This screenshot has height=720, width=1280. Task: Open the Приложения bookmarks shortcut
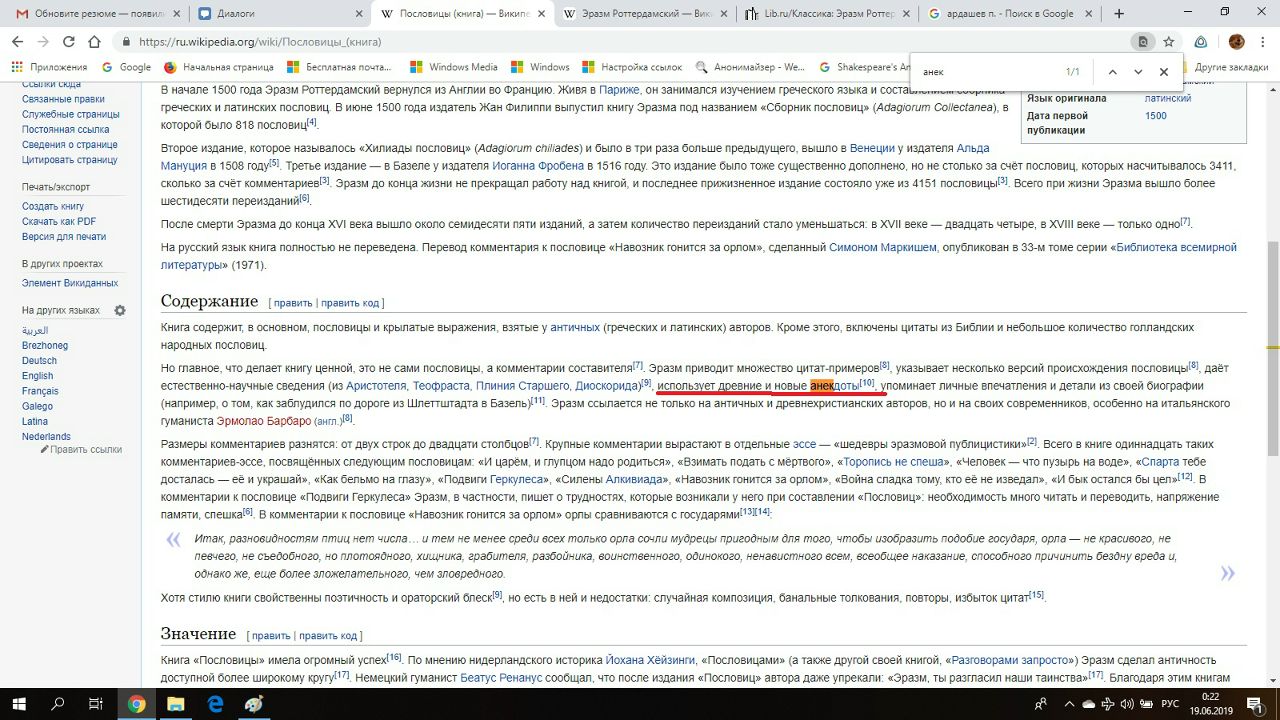tap(50, 67)
